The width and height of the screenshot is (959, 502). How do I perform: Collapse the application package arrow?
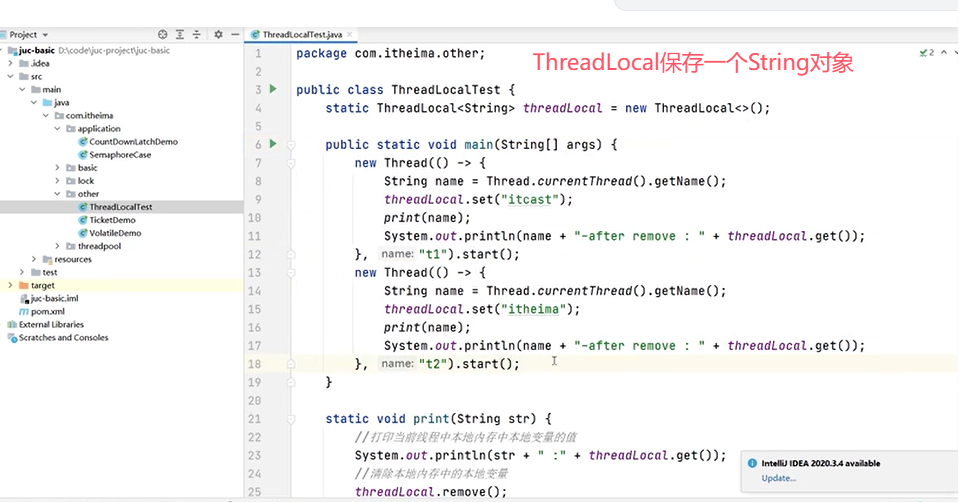coord(57,128)
